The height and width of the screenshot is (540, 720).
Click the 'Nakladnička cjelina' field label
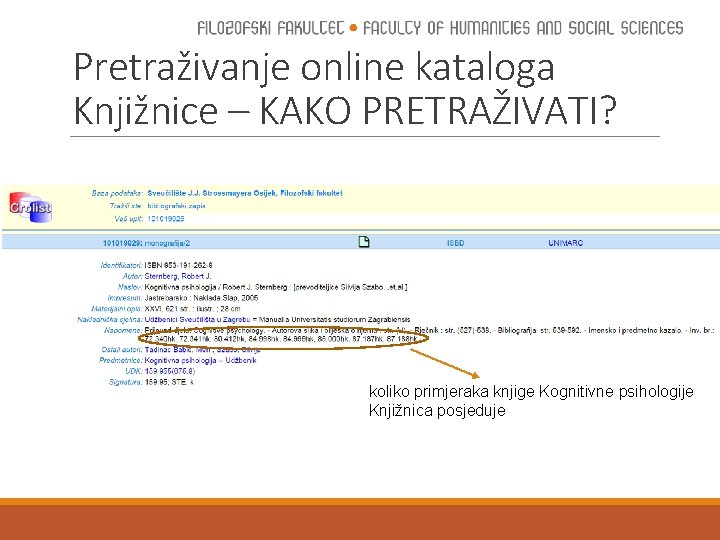pos(110,320)
